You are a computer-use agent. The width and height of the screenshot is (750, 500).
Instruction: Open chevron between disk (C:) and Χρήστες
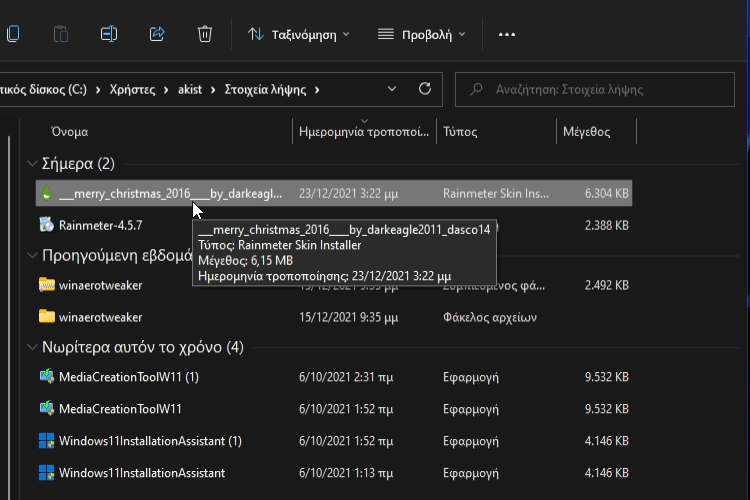tap(98, 90)
